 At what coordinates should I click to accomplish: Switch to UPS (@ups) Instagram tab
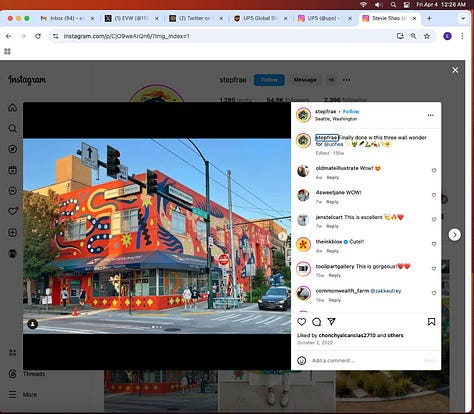(x=325, y=18)
